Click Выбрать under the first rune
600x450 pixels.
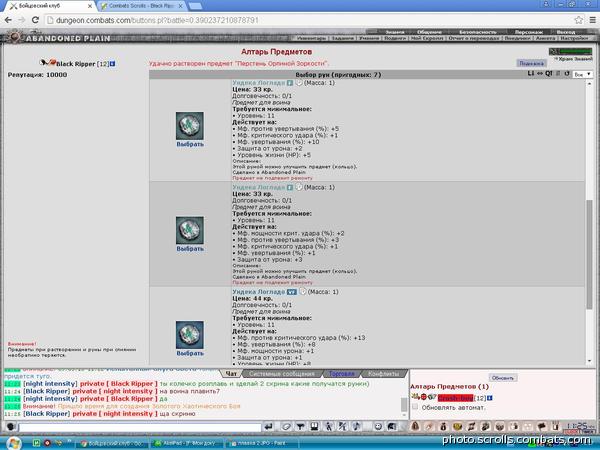(190, 144)
